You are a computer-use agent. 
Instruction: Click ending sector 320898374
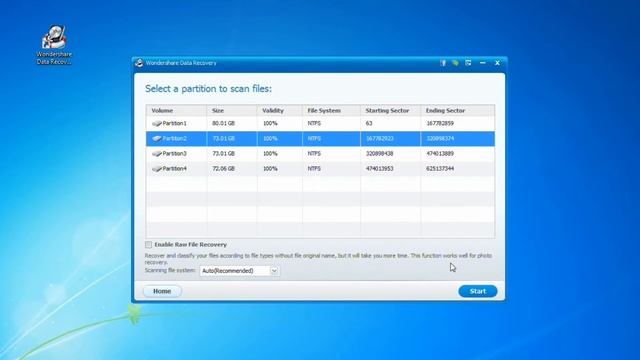440,138
